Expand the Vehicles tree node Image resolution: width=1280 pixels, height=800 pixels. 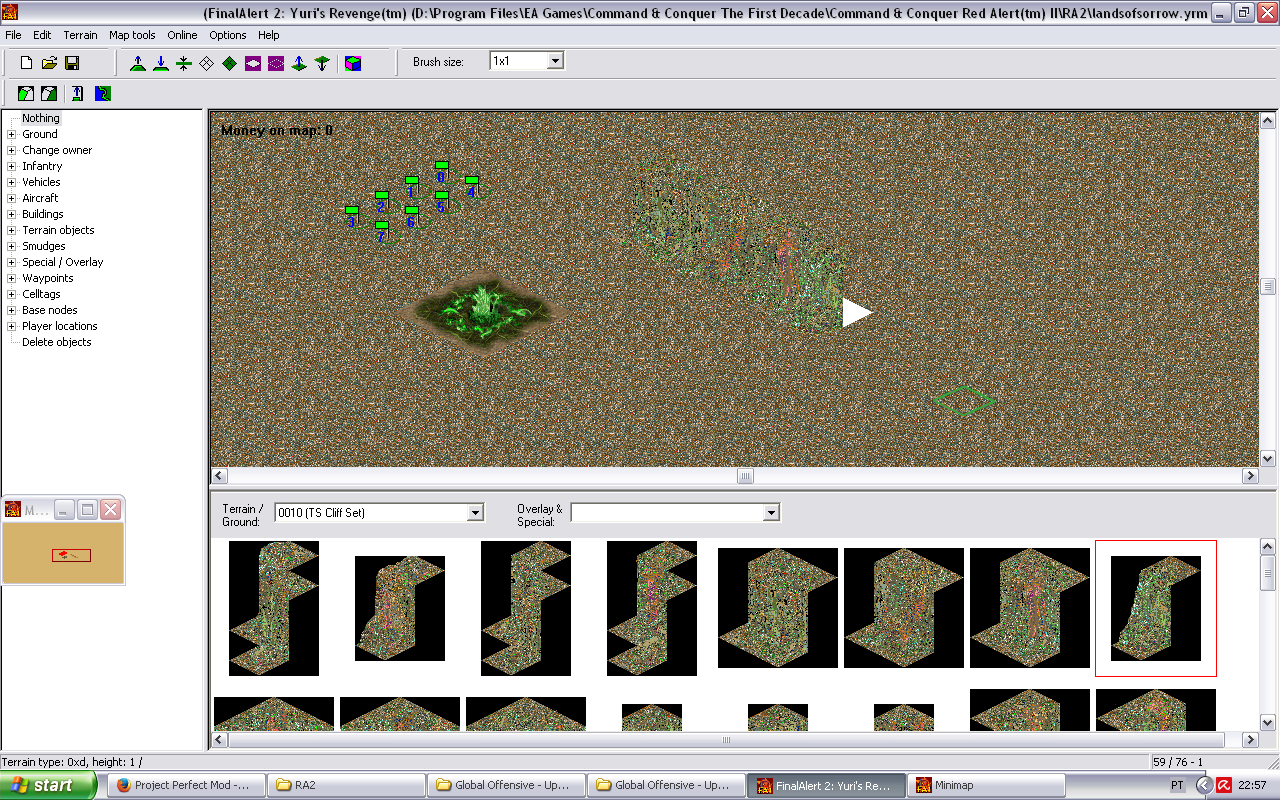click(x=12, y=182)
